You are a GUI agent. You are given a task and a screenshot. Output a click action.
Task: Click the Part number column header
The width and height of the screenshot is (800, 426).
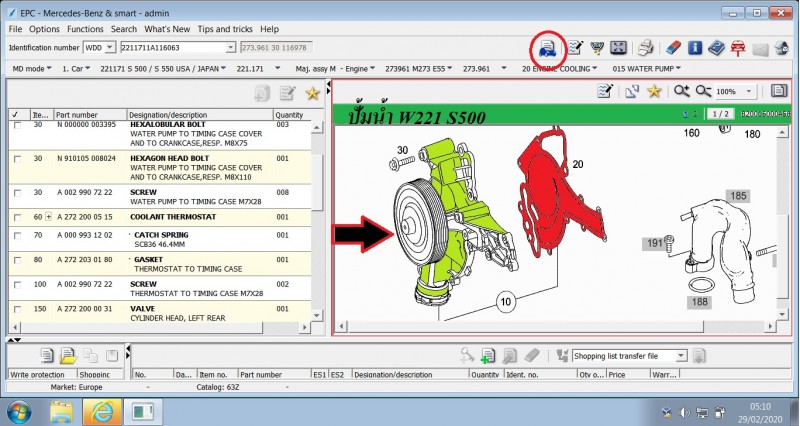[90, 115]
